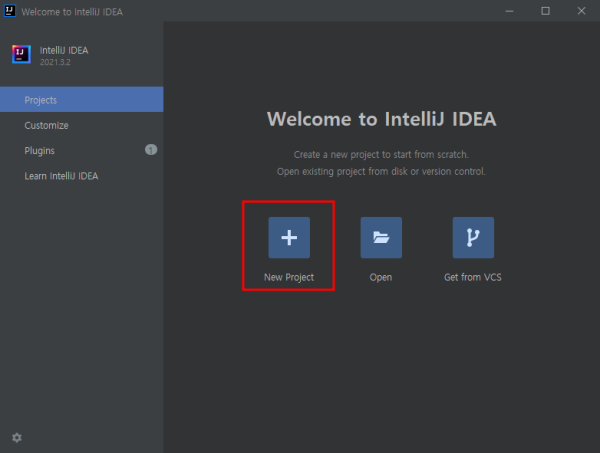
Task: Click the version text 2021.3.2
Action: click(x=55, y=62)
